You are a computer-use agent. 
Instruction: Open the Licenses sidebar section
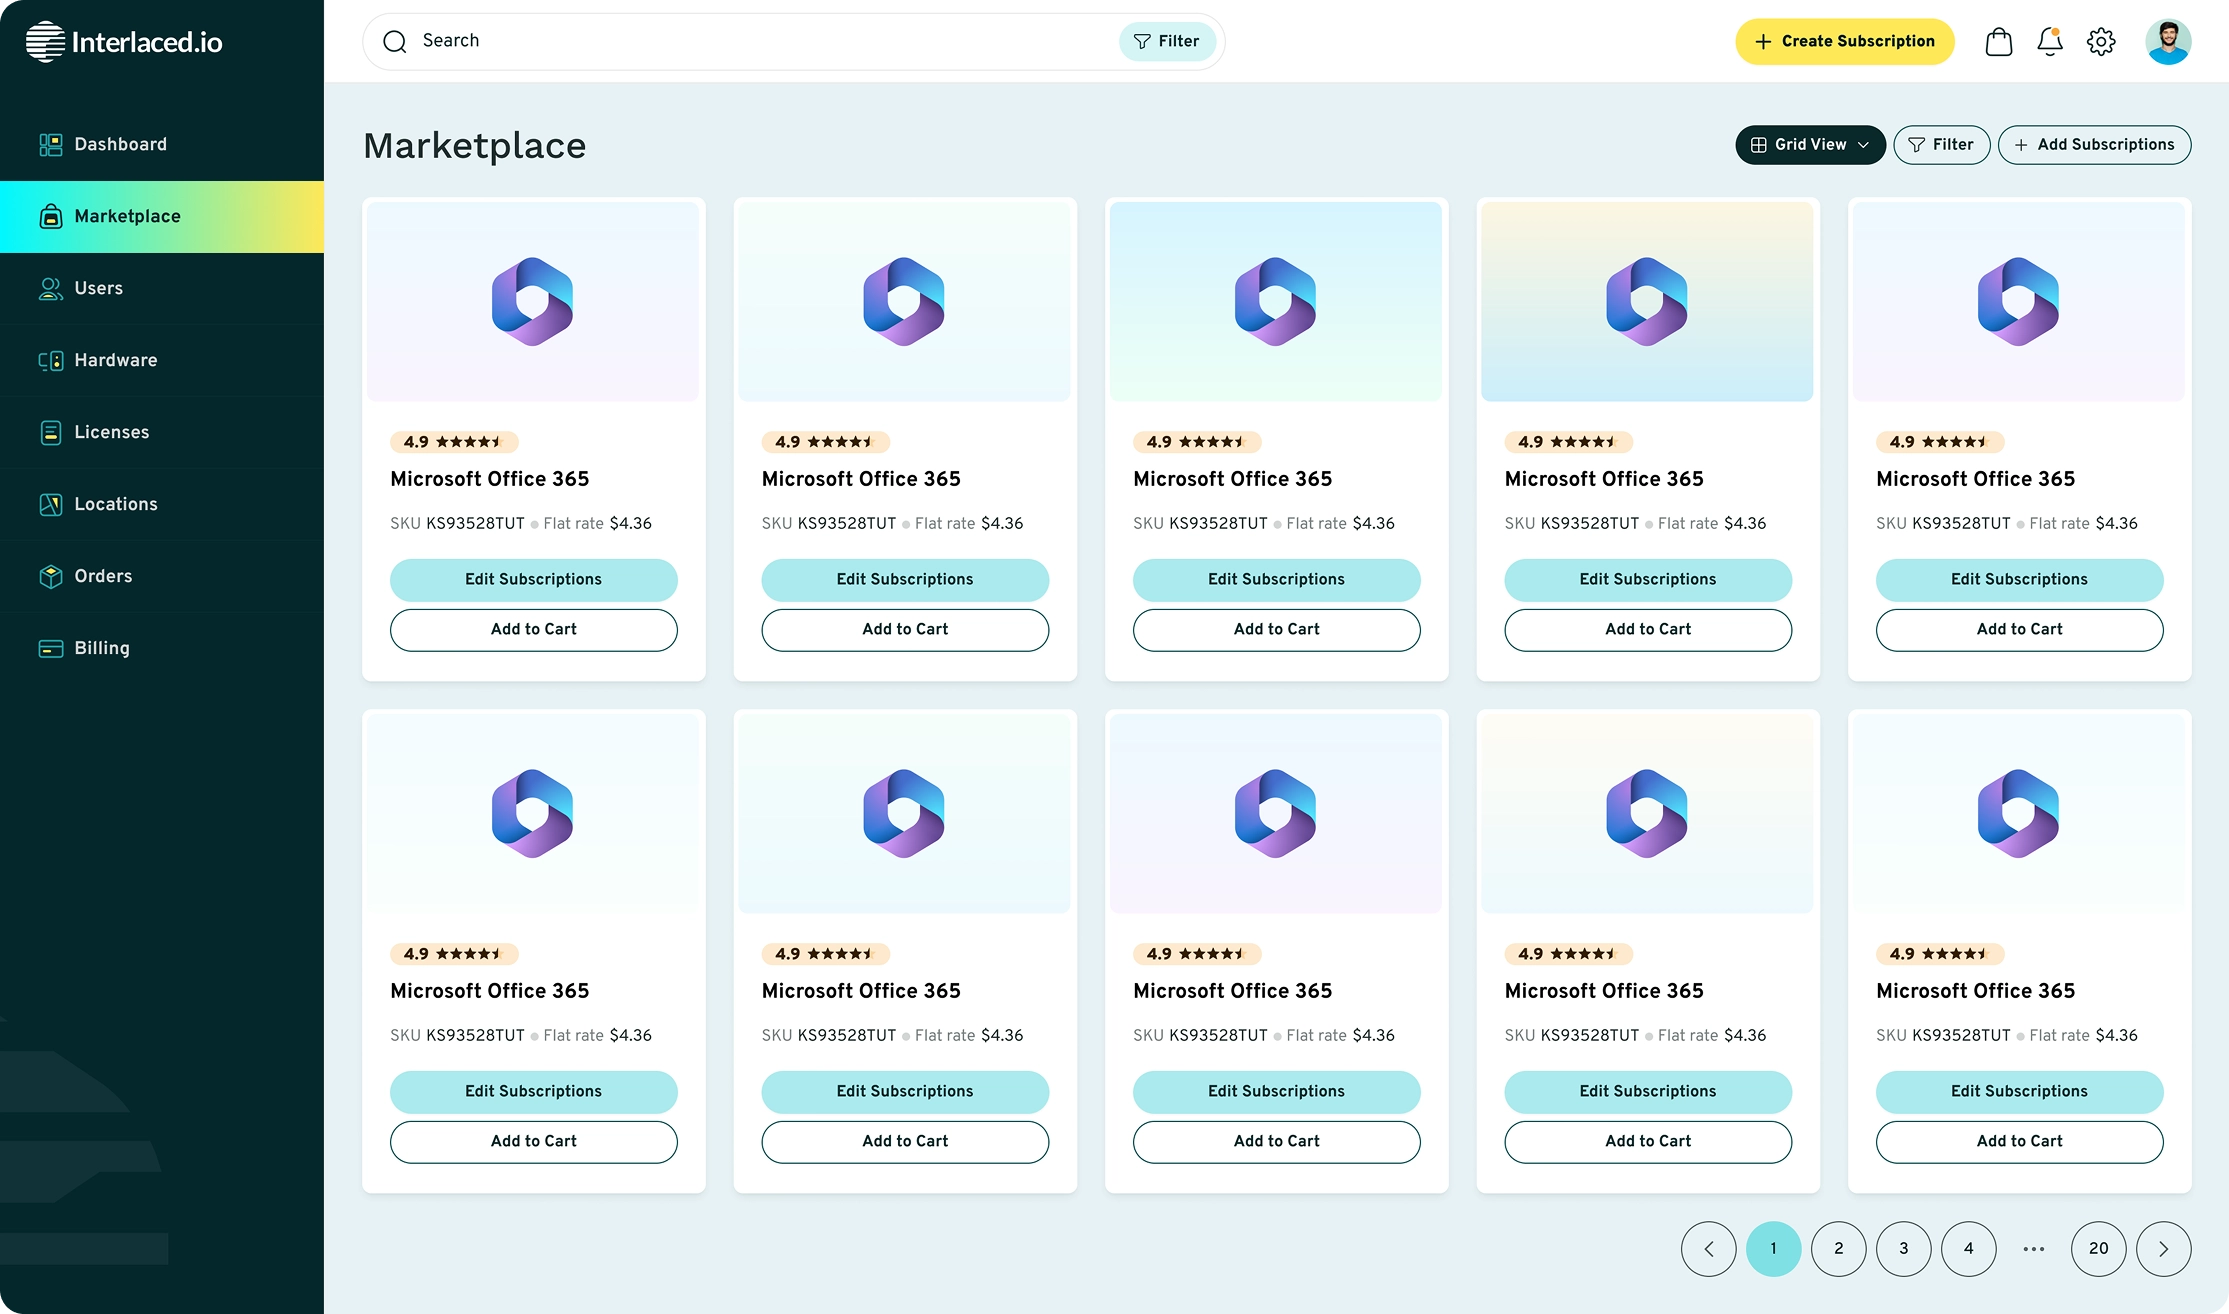pyautogui.click(x=112, y=432)
